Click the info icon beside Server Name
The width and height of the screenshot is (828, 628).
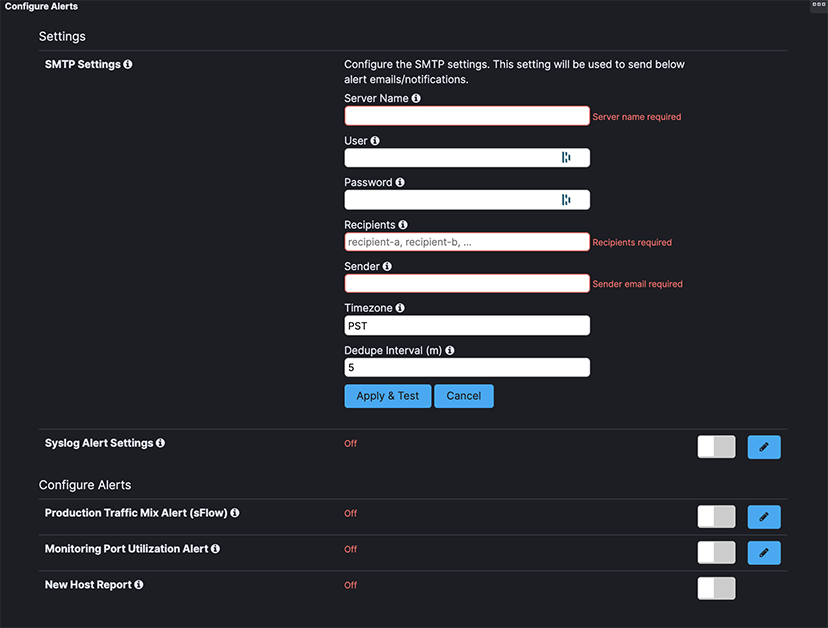(x=416, y=98)
